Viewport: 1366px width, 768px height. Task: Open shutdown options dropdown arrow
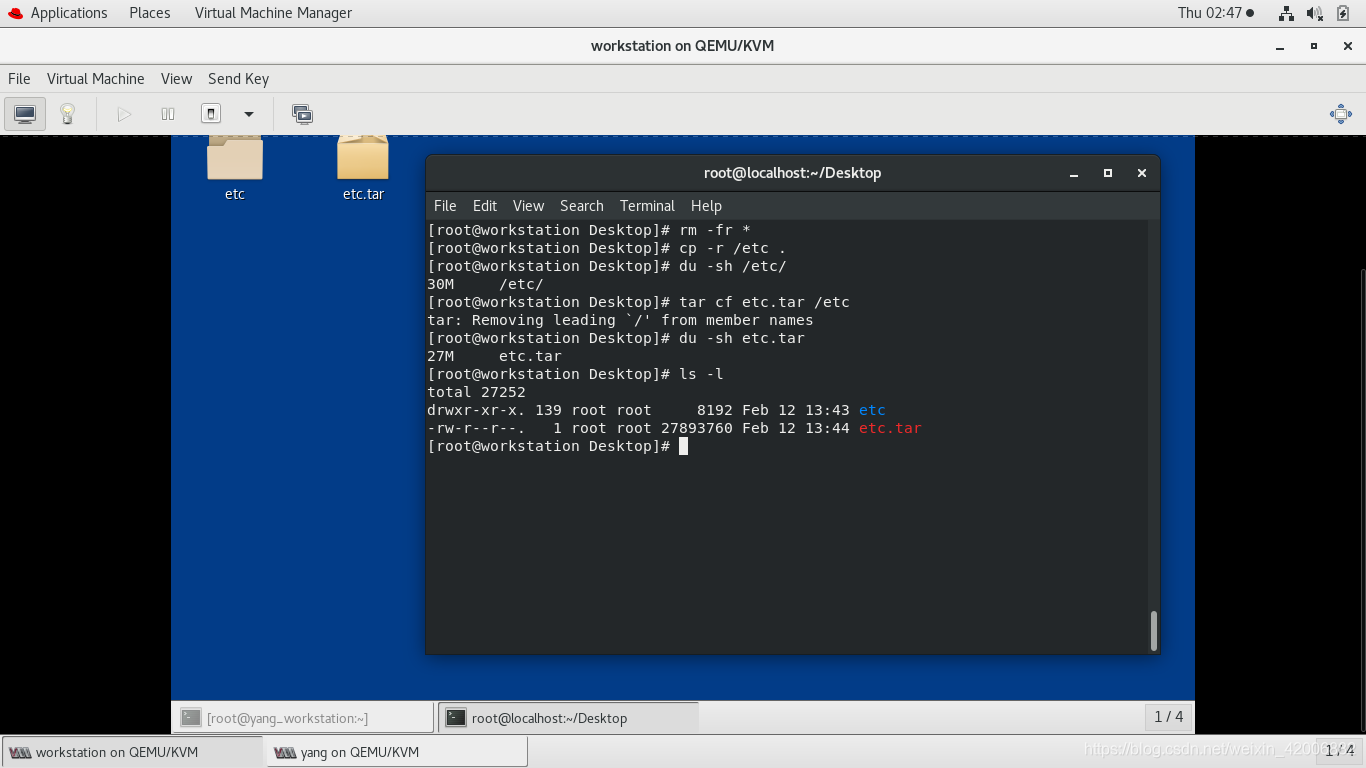[249, 114]
